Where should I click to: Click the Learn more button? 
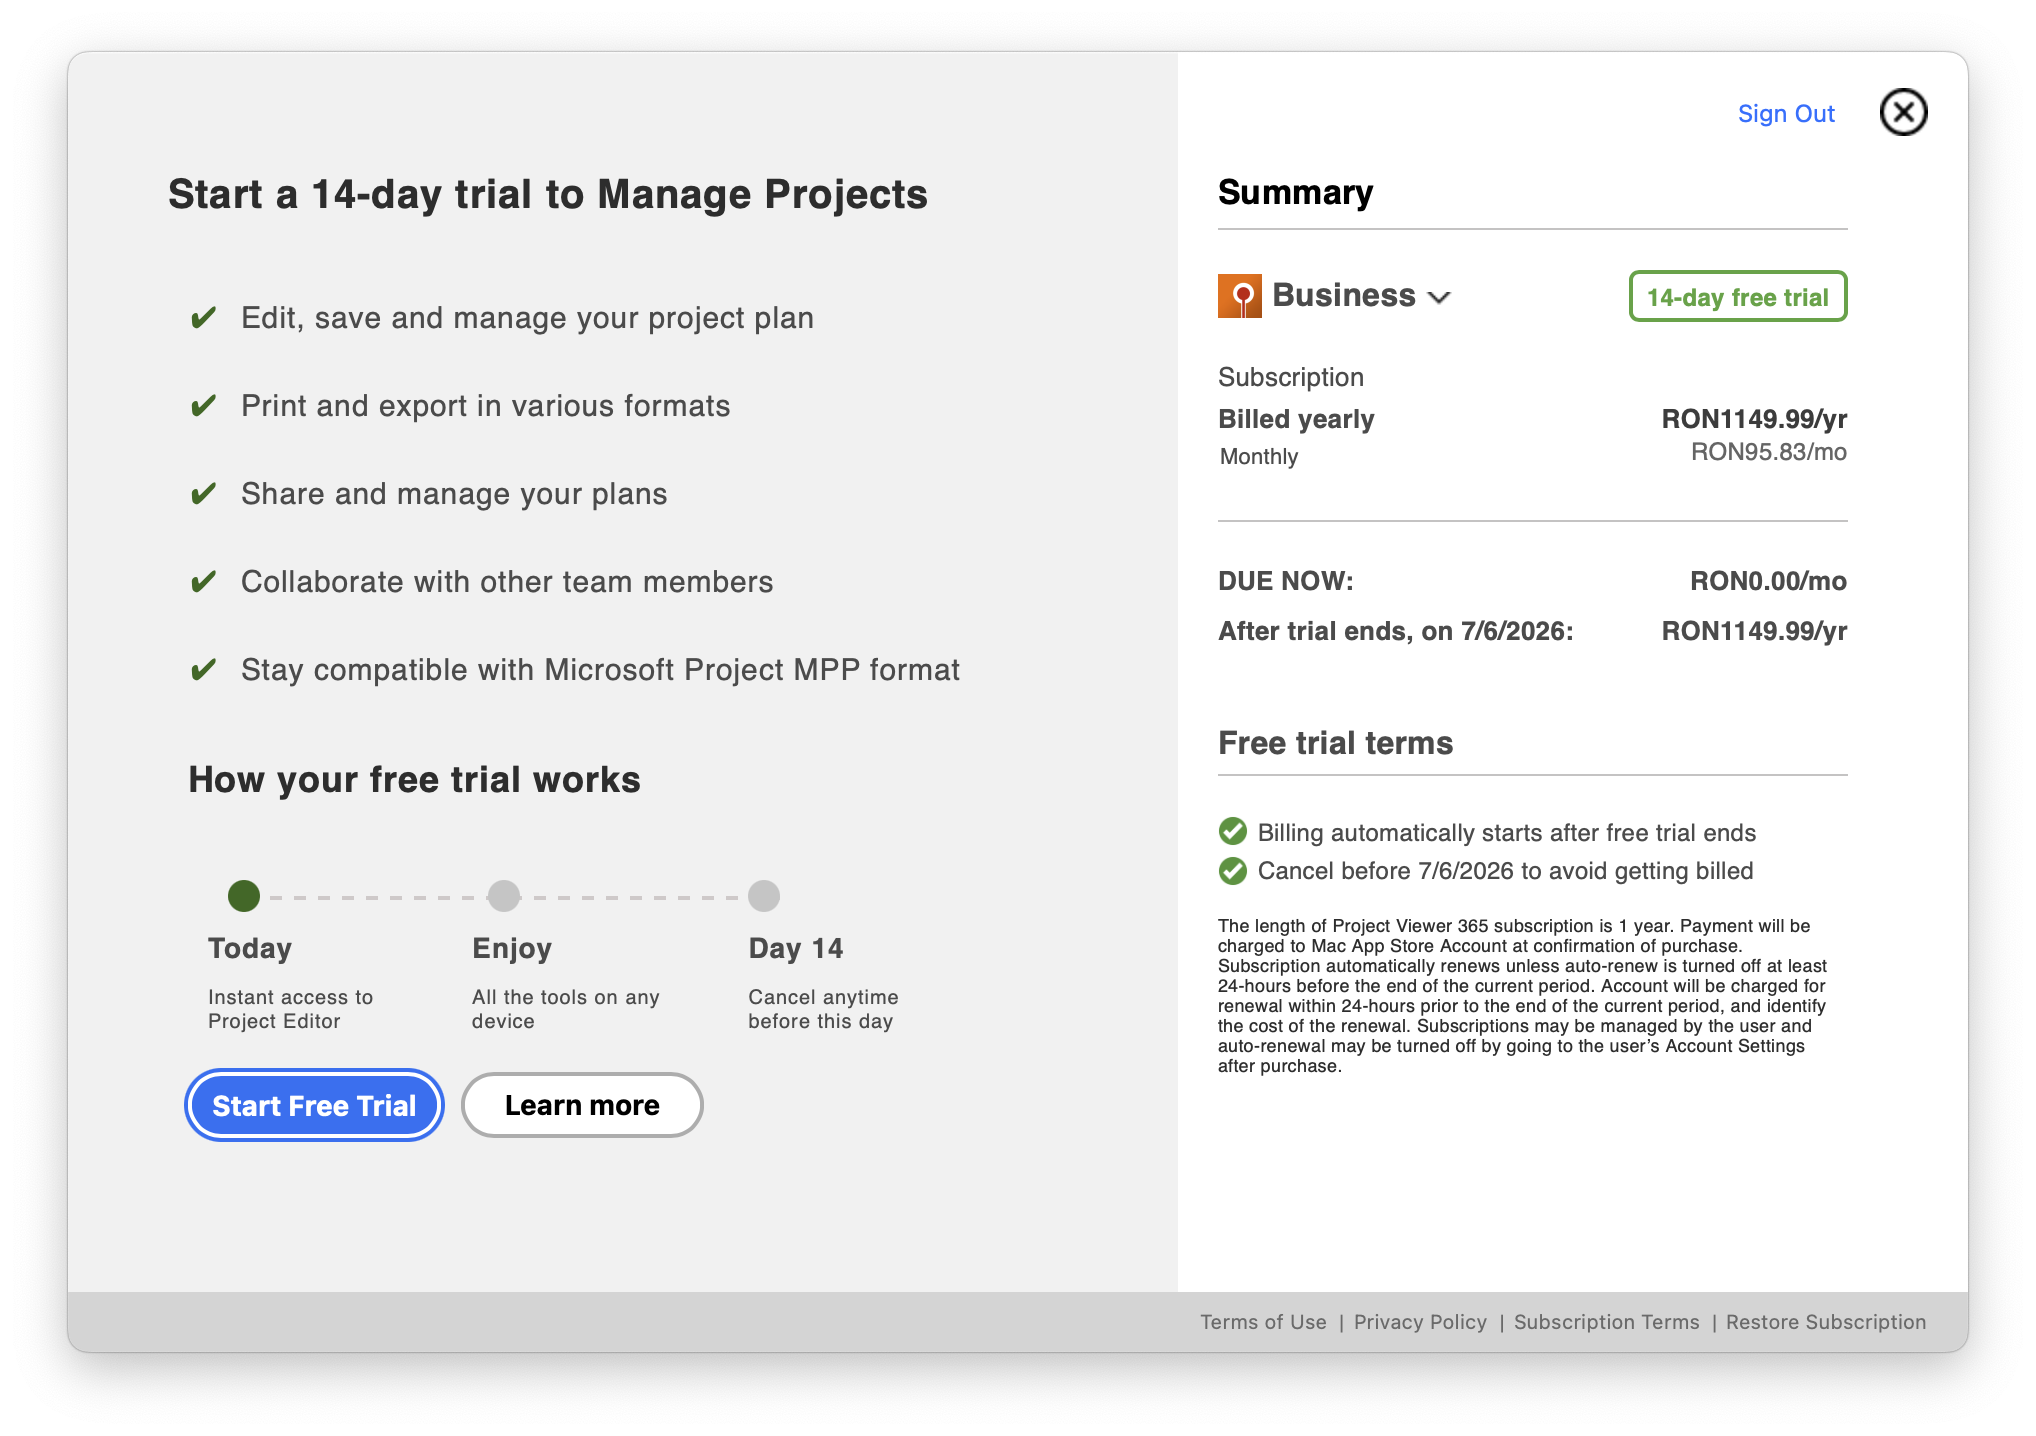pos(582,1105)
